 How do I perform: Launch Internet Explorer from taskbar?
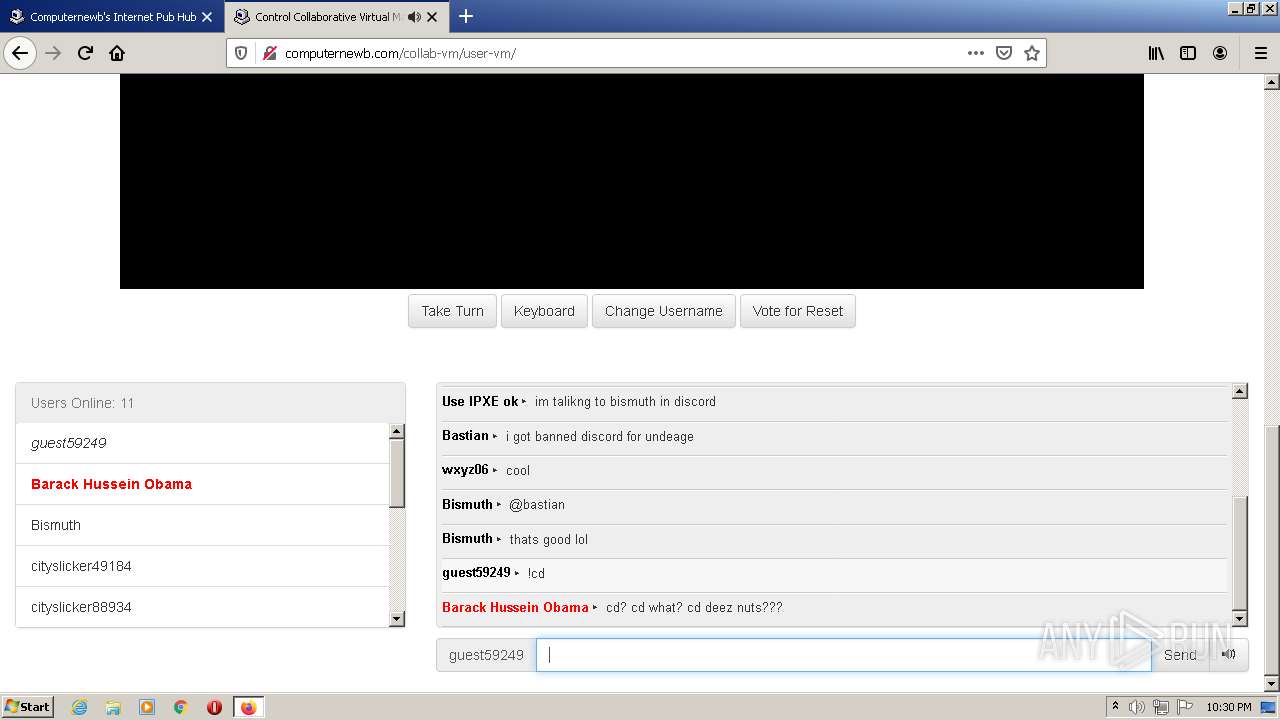79,707
